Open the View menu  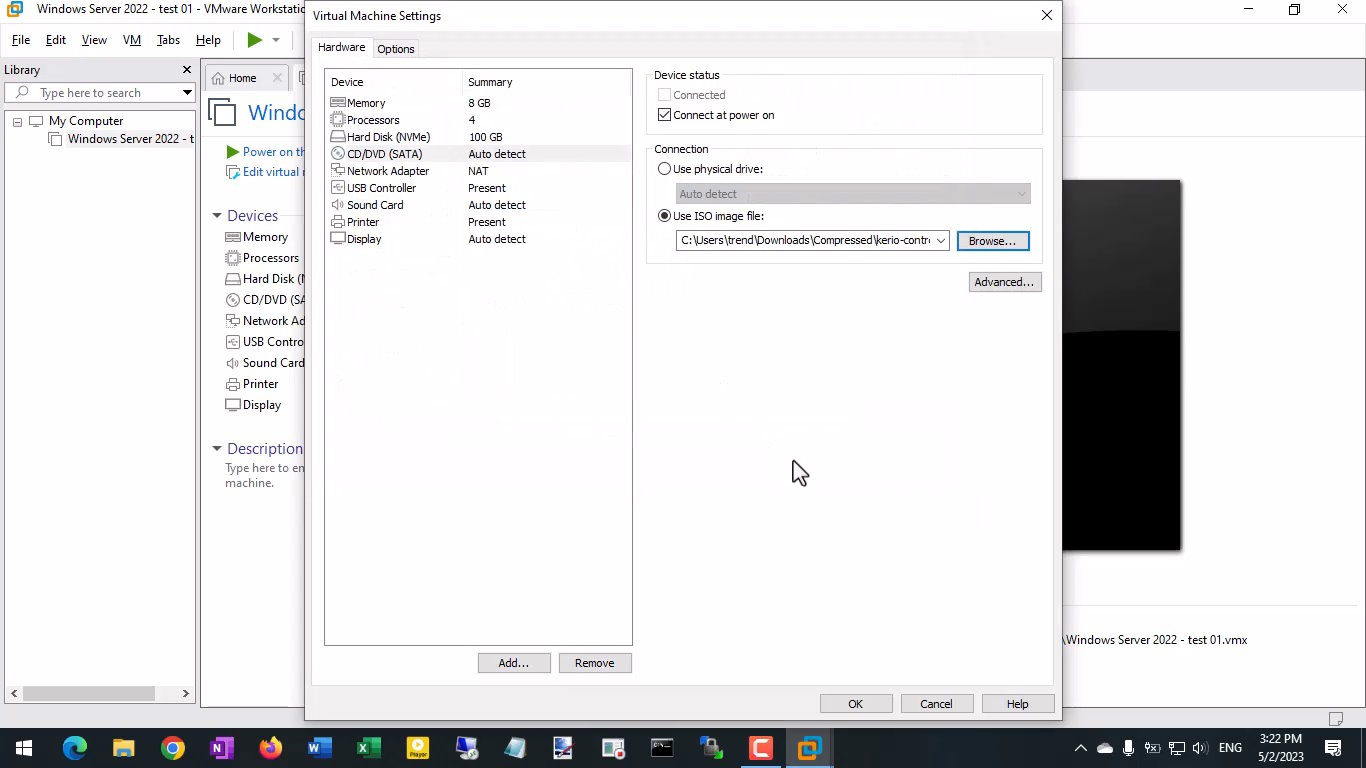pyautogui.click(x=94, y=40)
